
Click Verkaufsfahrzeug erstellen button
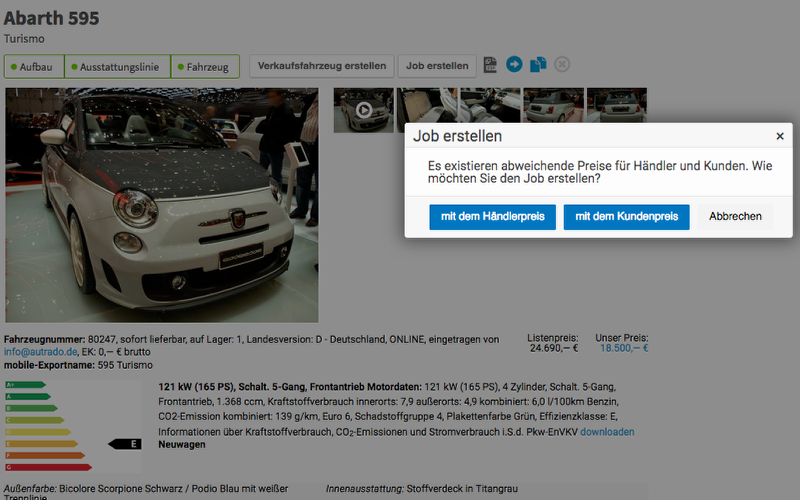pos(321,66)
